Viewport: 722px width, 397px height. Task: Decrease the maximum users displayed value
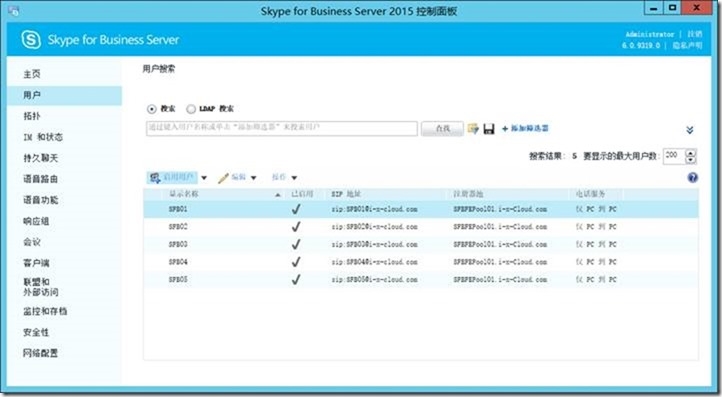click(691, 160)
